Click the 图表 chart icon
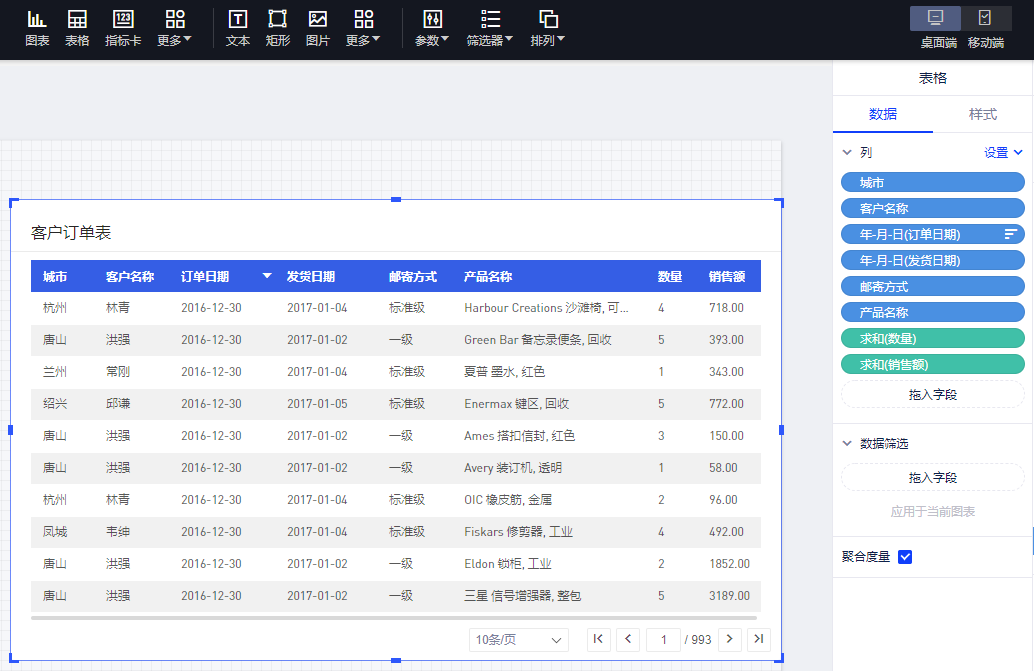 point(37,28)
